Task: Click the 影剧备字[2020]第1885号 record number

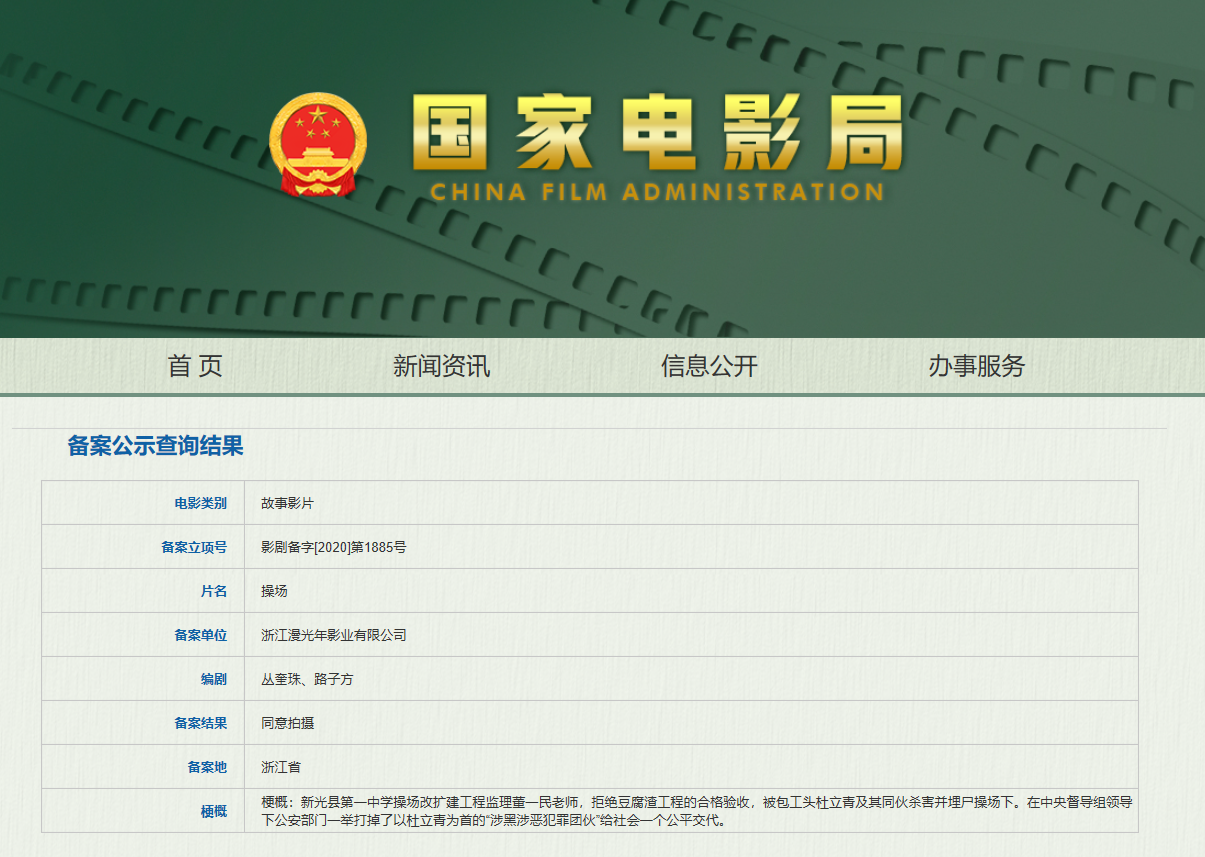Action: coord(334,547)
